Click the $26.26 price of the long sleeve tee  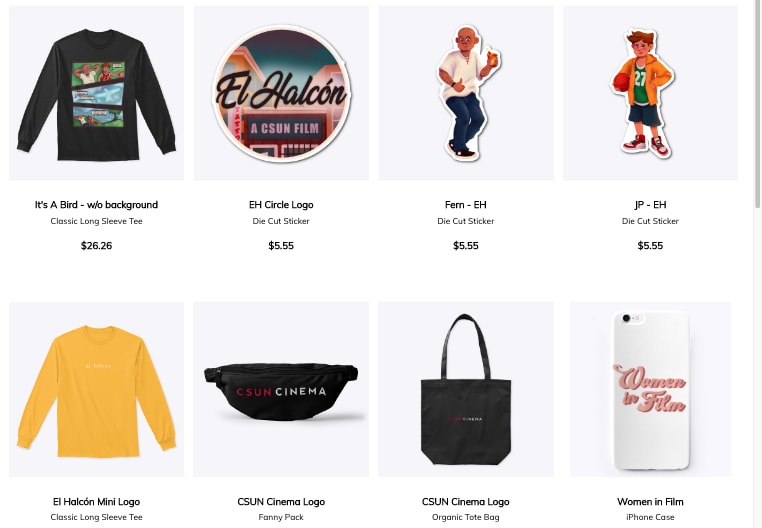click(96, 246)
